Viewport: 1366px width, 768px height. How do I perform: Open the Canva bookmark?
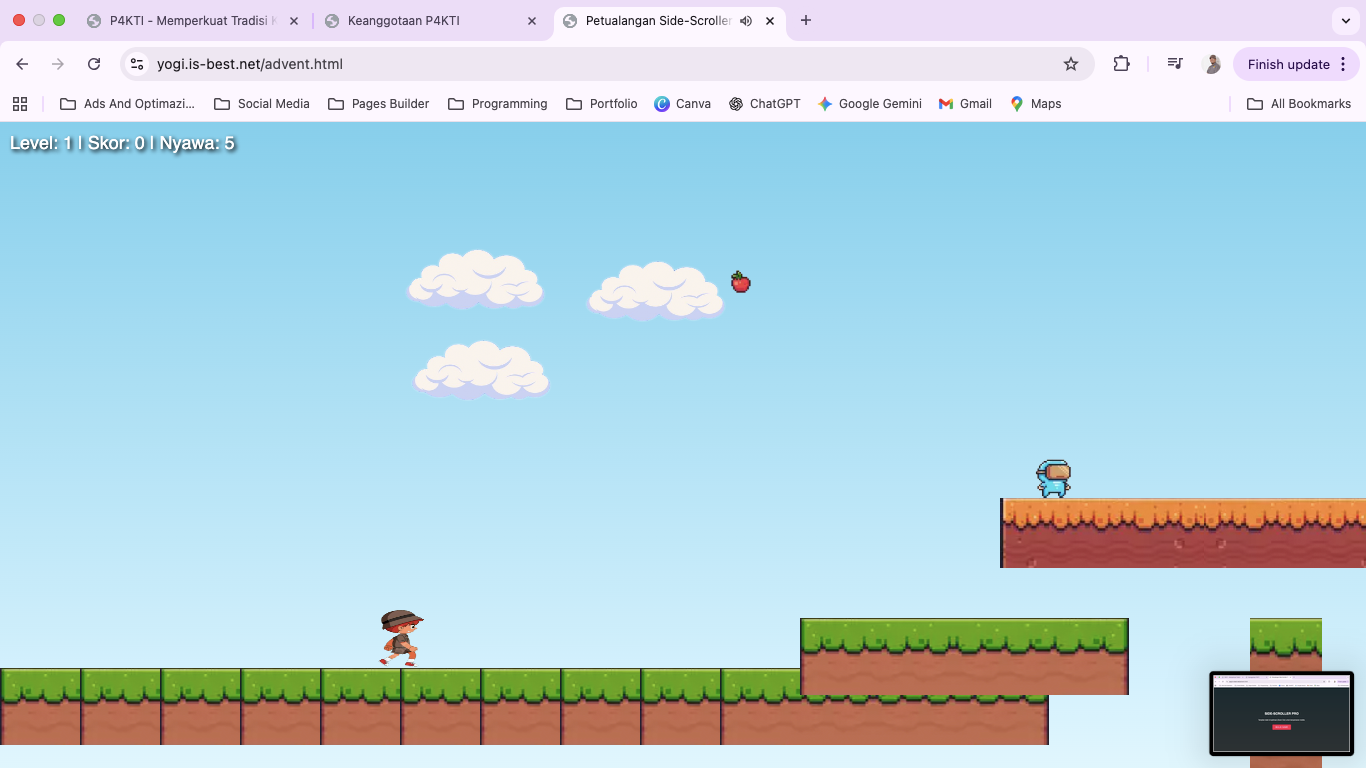point(682,103)
